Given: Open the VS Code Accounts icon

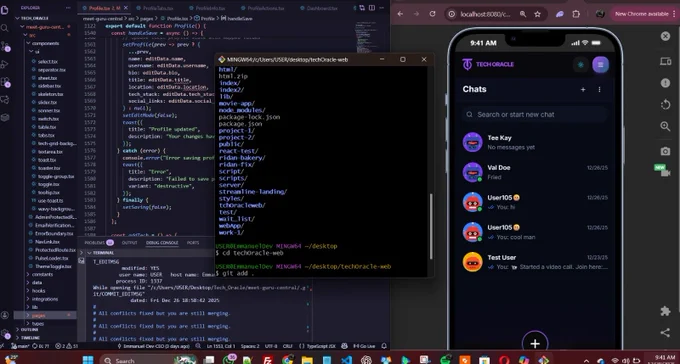Looking at the screenshot, I should click(5, 315).
